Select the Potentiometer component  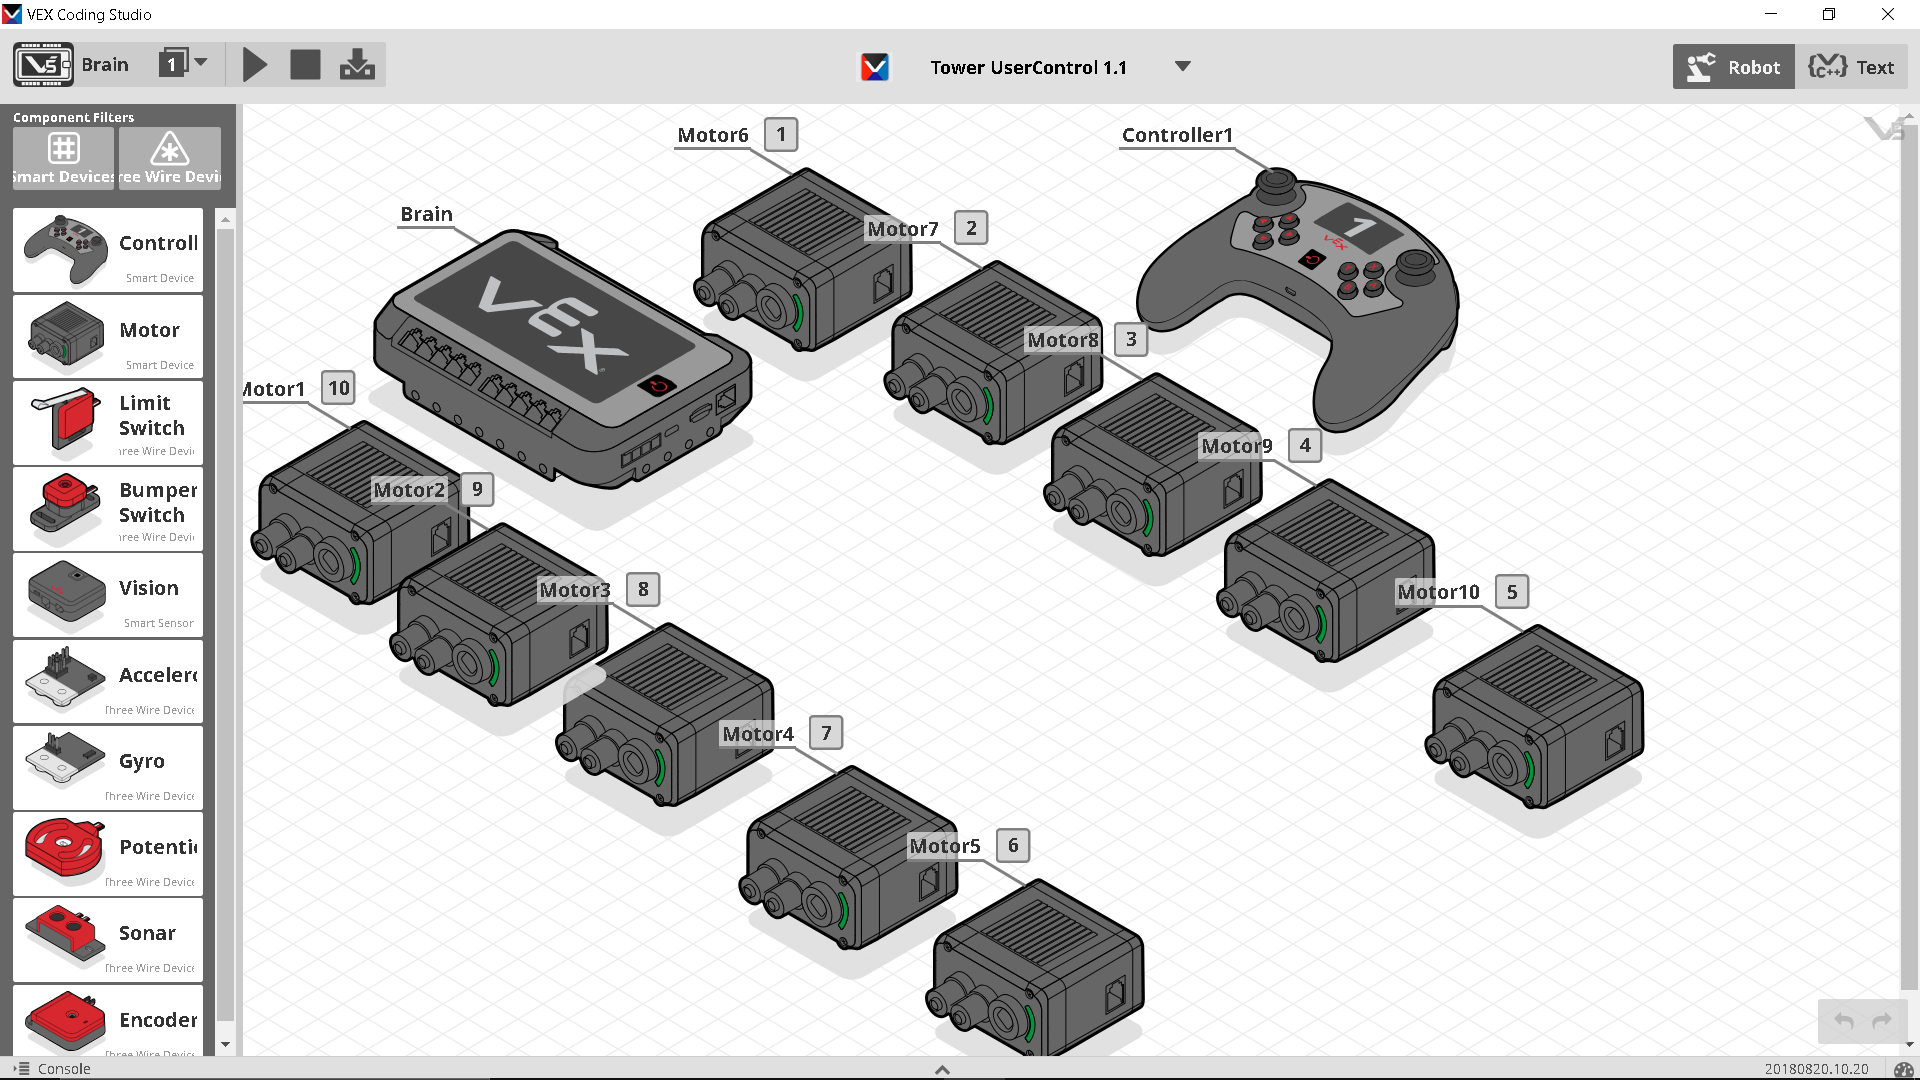point(108,854)
